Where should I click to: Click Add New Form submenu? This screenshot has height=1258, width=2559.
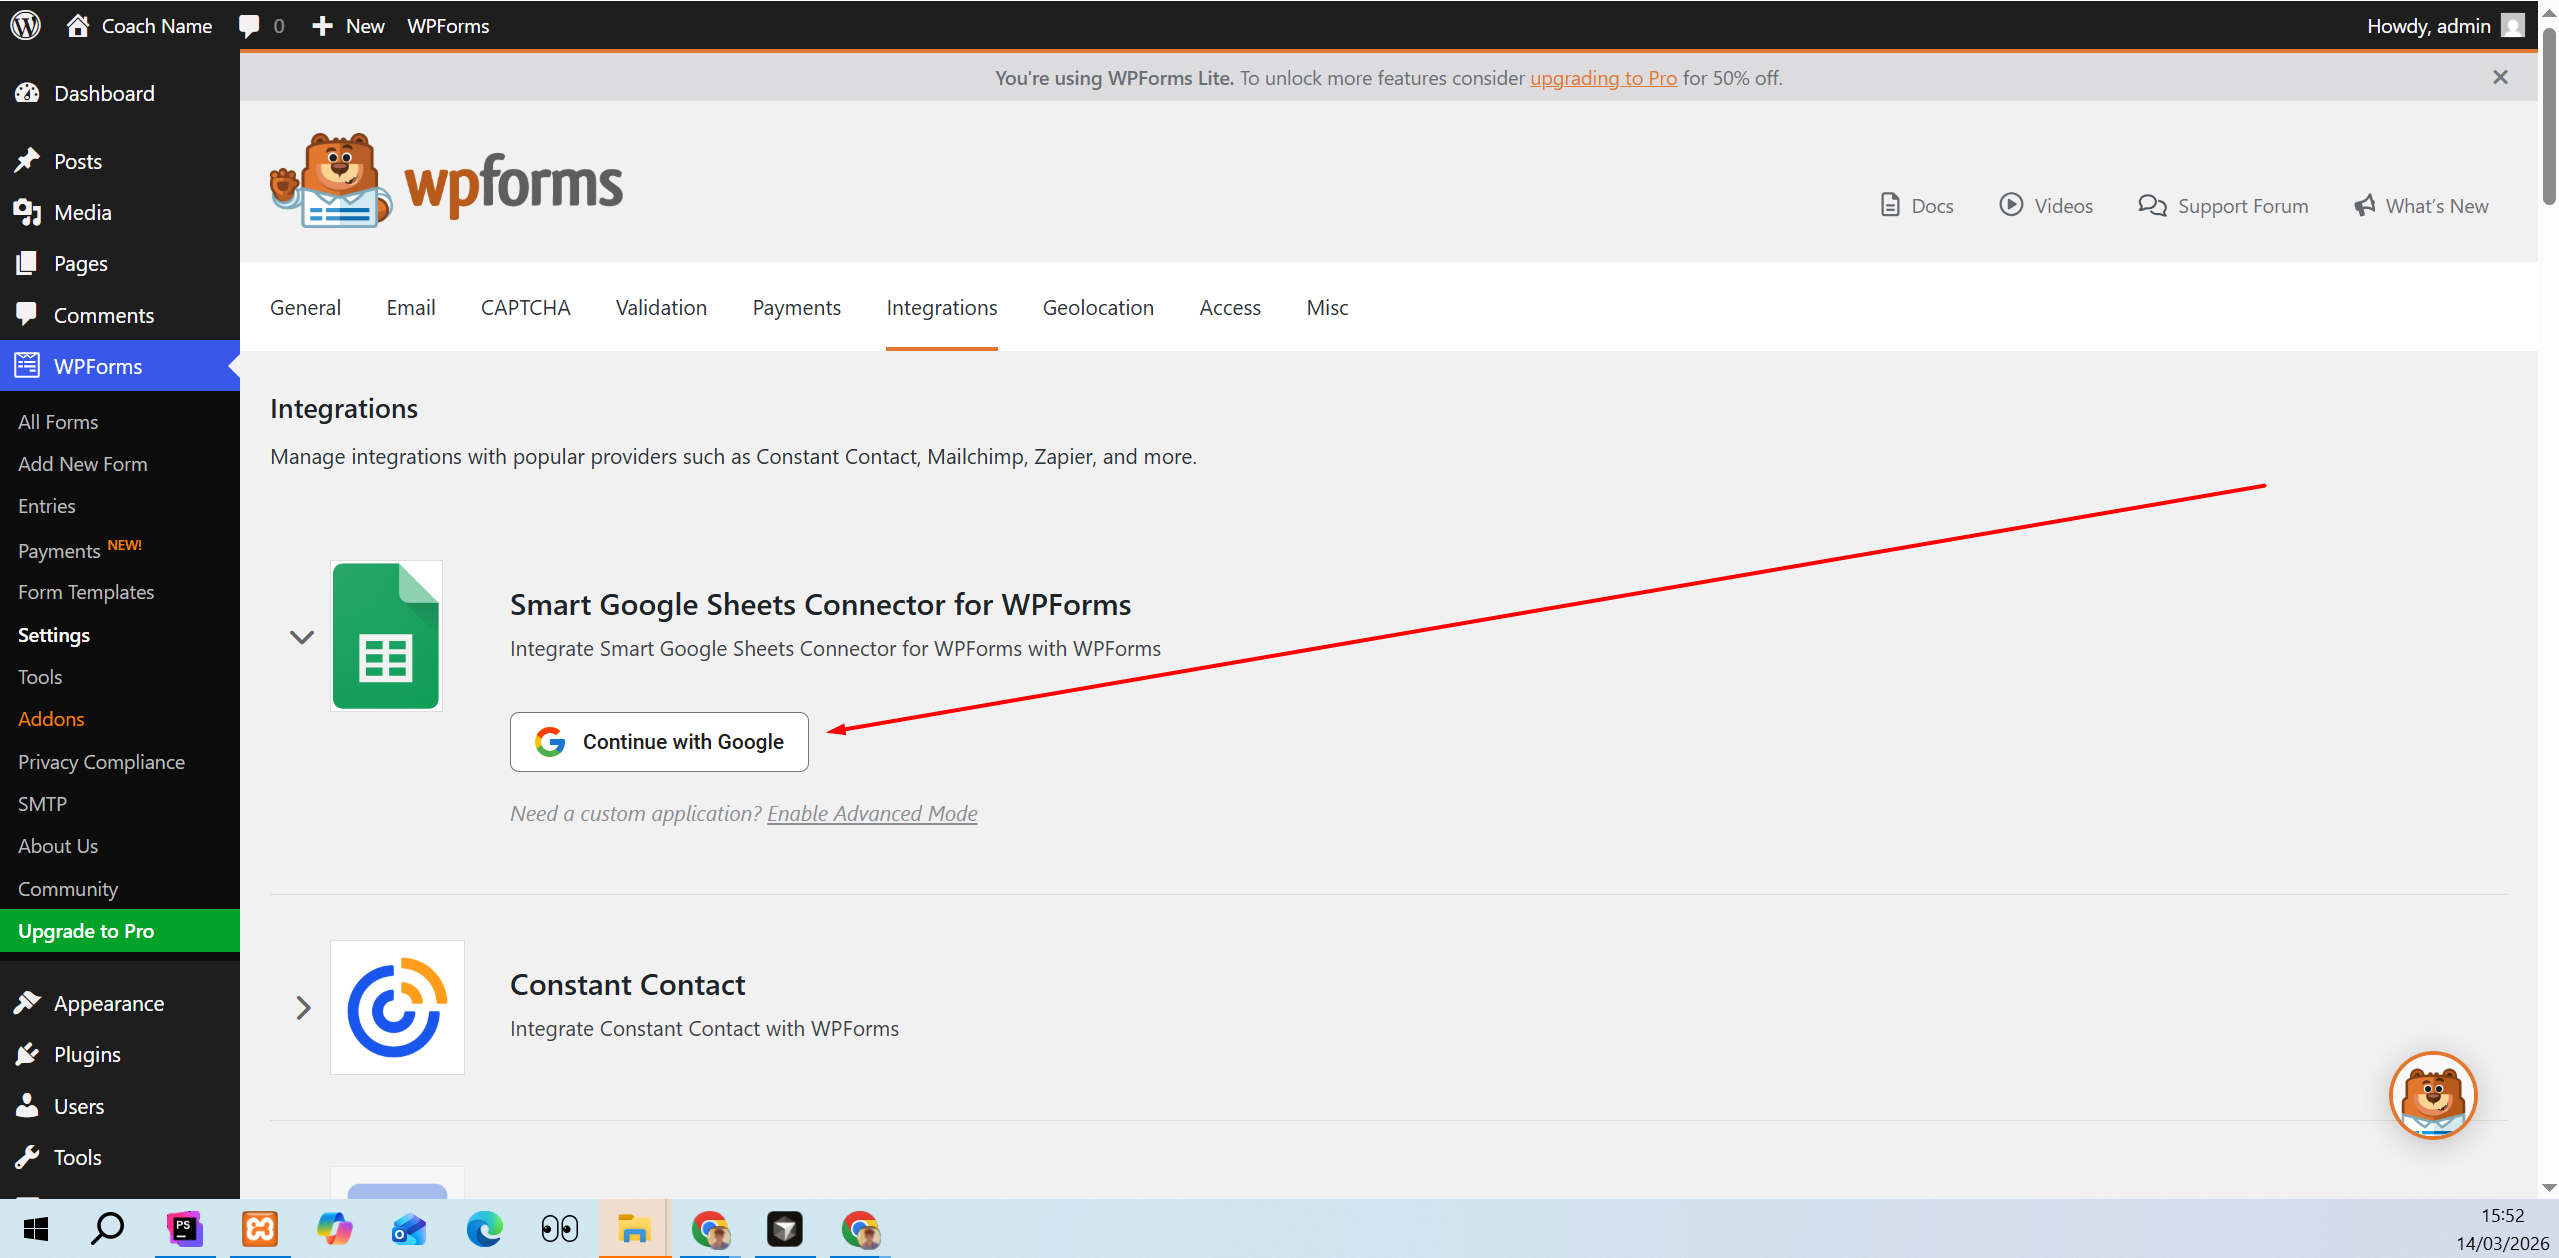(x=83, y=464)
